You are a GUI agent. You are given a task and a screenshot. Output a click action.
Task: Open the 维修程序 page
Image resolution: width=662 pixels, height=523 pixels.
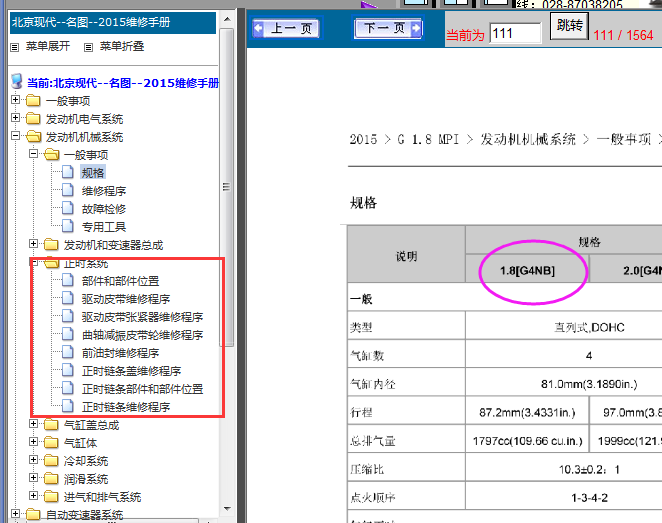pyautogui.click(x=104, y=191)
